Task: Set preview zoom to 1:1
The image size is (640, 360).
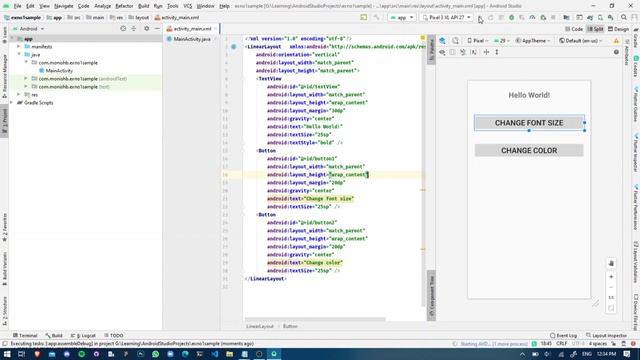Action: point(611,297)
